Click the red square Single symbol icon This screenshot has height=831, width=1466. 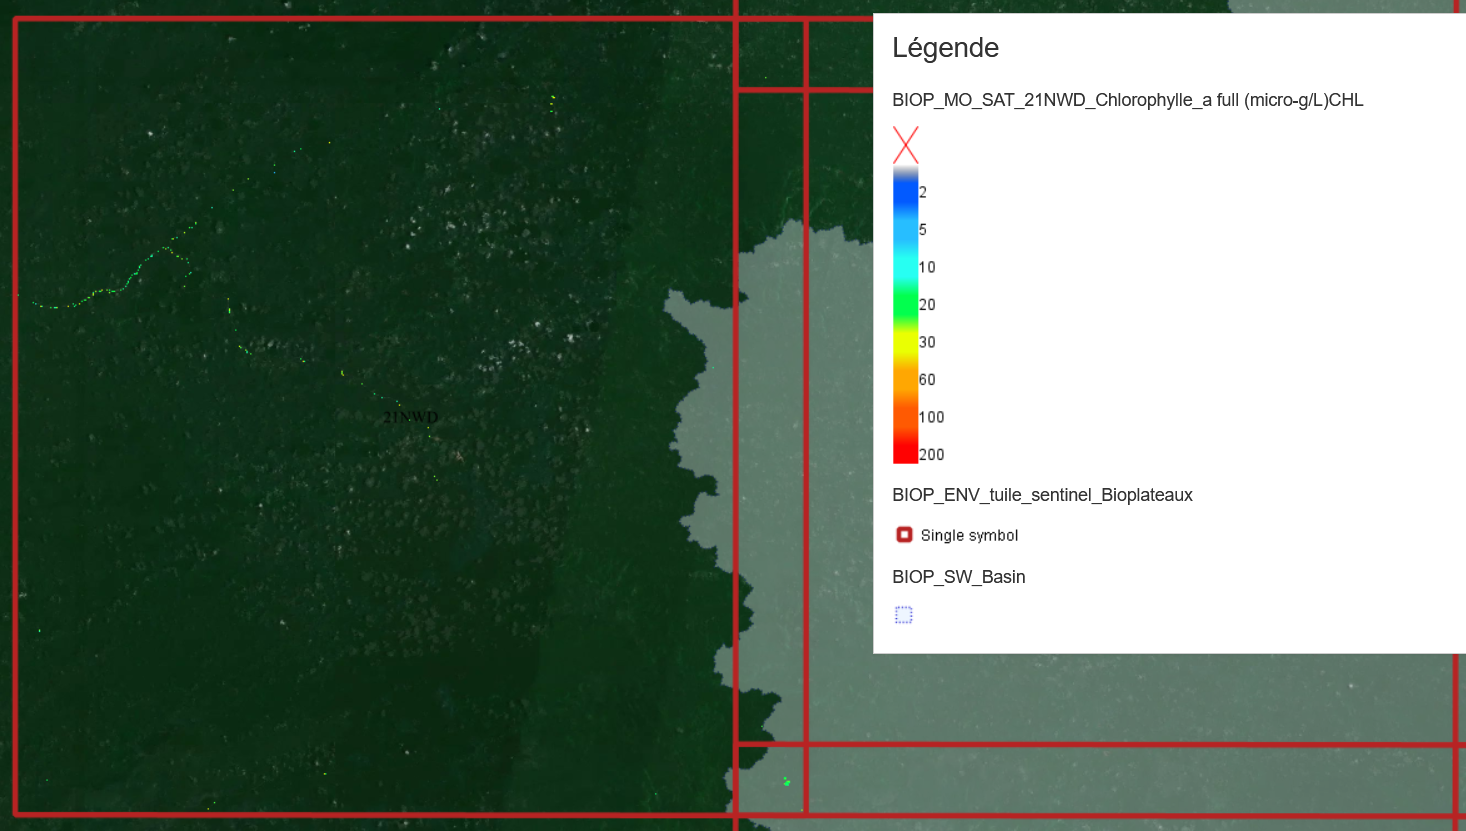coord(904,535)
